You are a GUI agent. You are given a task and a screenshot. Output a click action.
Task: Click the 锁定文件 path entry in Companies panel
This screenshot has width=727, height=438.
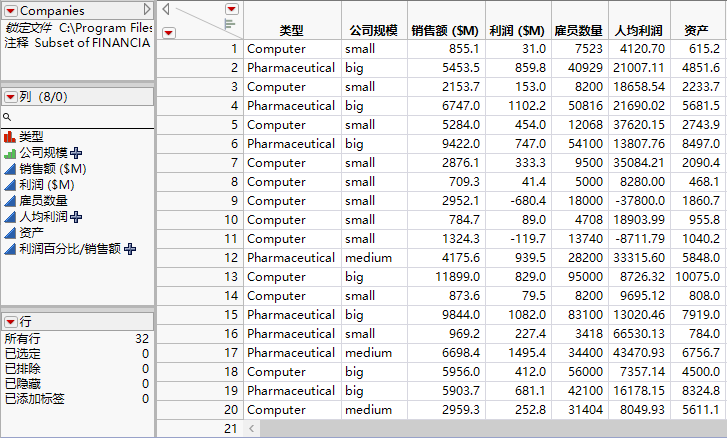point(78,28)
